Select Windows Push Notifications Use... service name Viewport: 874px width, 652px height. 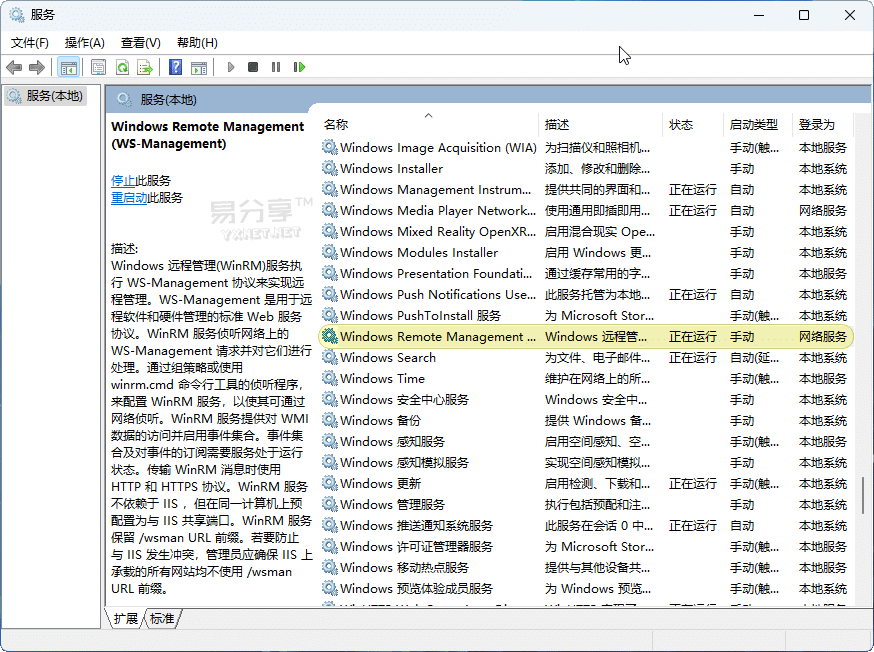pyautogui.click(x=438, y=294)
